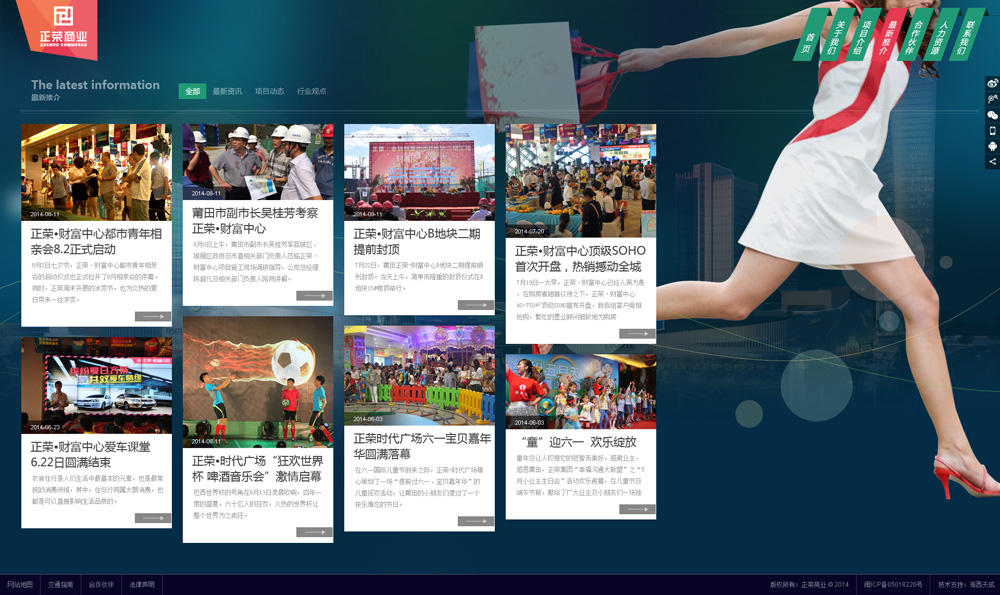This screenshot has width=1000, height=595.
Task: Click the mobile phone sidebar icon
Action: point(992,131)
